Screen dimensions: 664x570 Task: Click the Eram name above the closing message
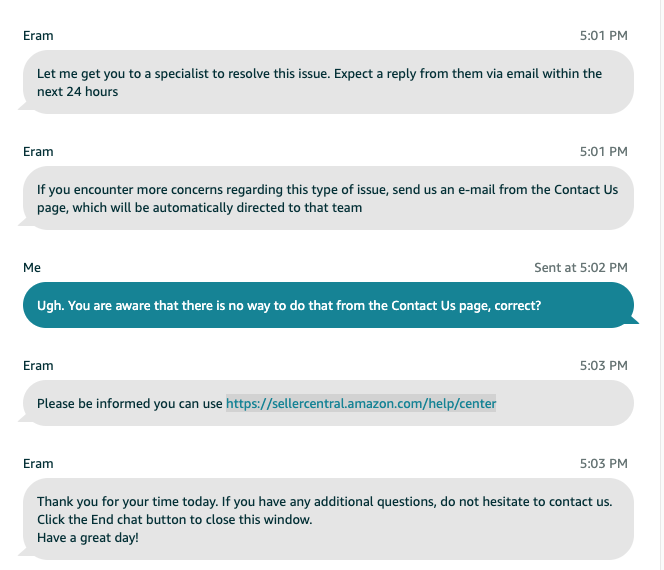tap(38, 464)
